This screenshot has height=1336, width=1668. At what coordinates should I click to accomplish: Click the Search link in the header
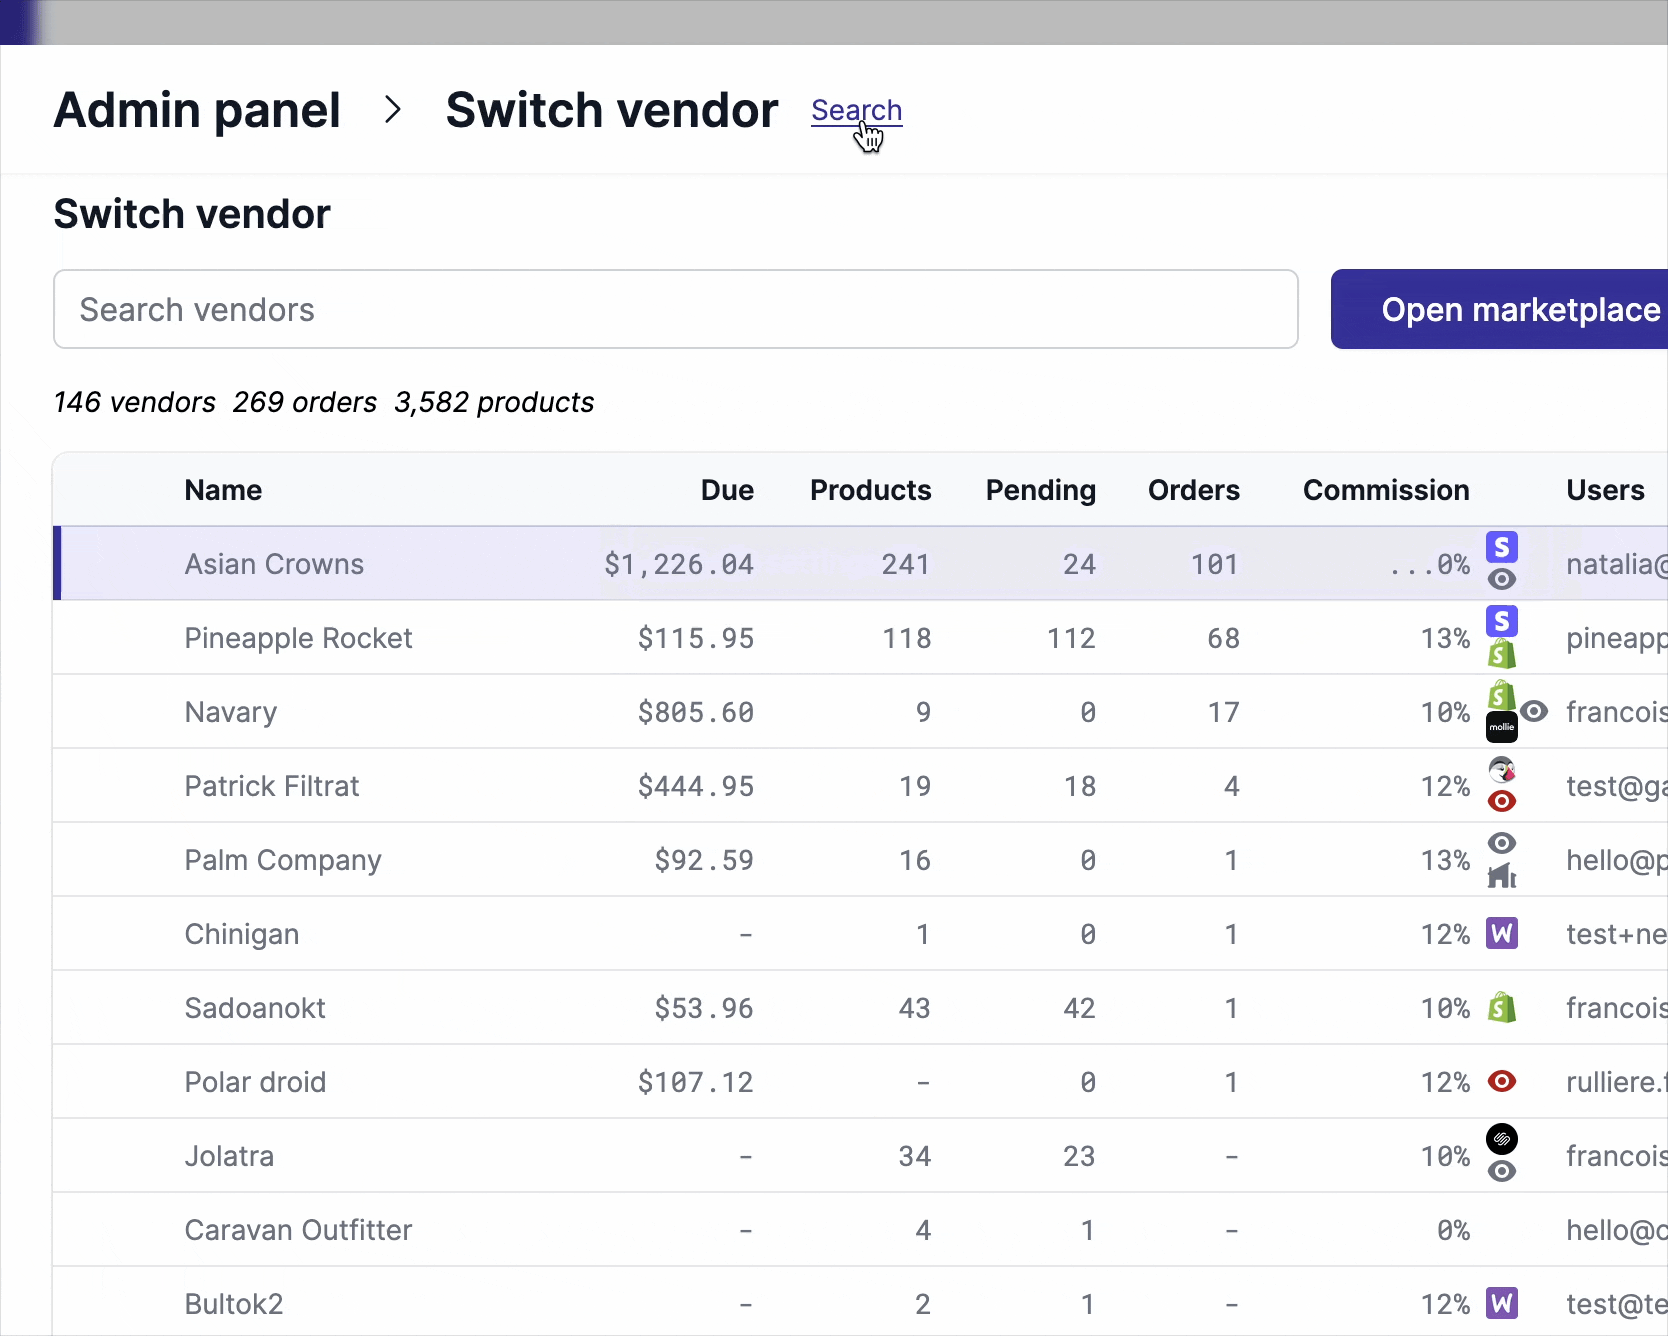tap(856, 110)
